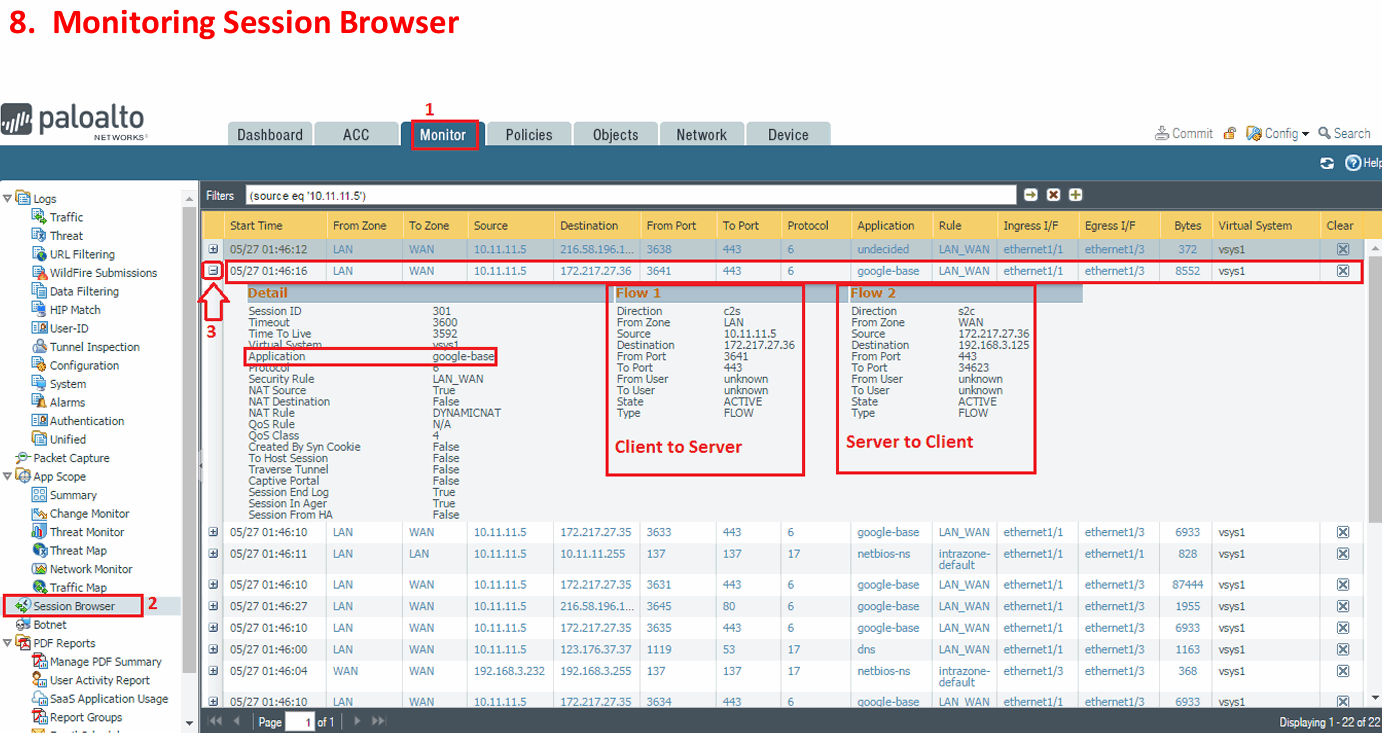Expand session row from 192.168.3.232
This screenshot has width=1382, height=733.
[213, 671]
